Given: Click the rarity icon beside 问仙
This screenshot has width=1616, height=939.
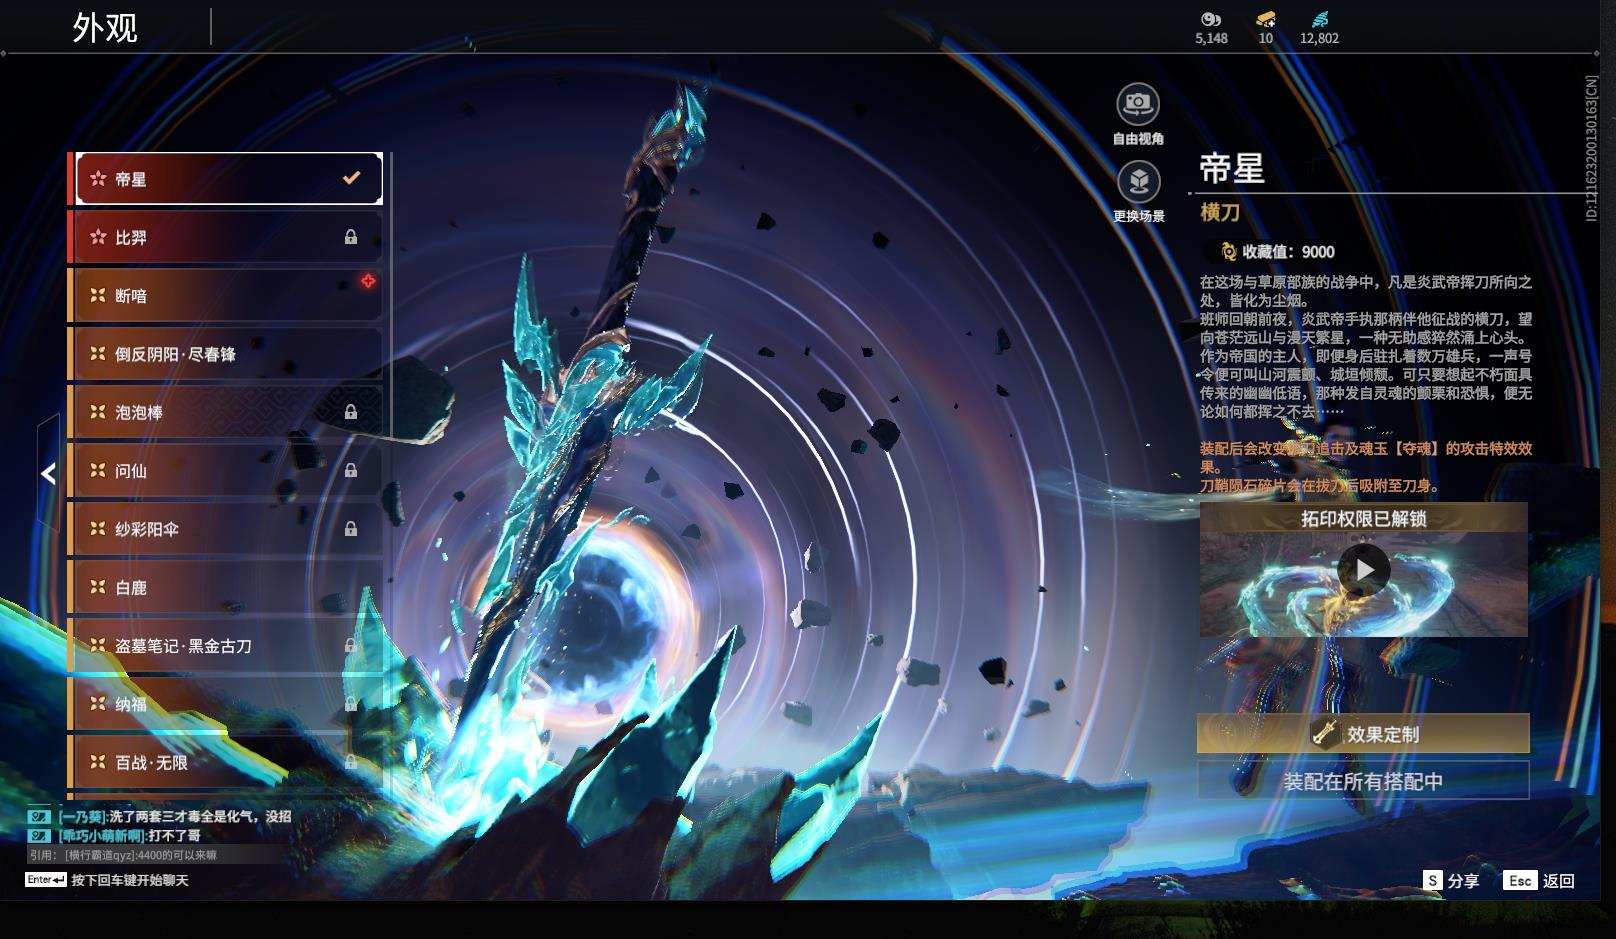Looking at the screenshot, I should 98,470.
